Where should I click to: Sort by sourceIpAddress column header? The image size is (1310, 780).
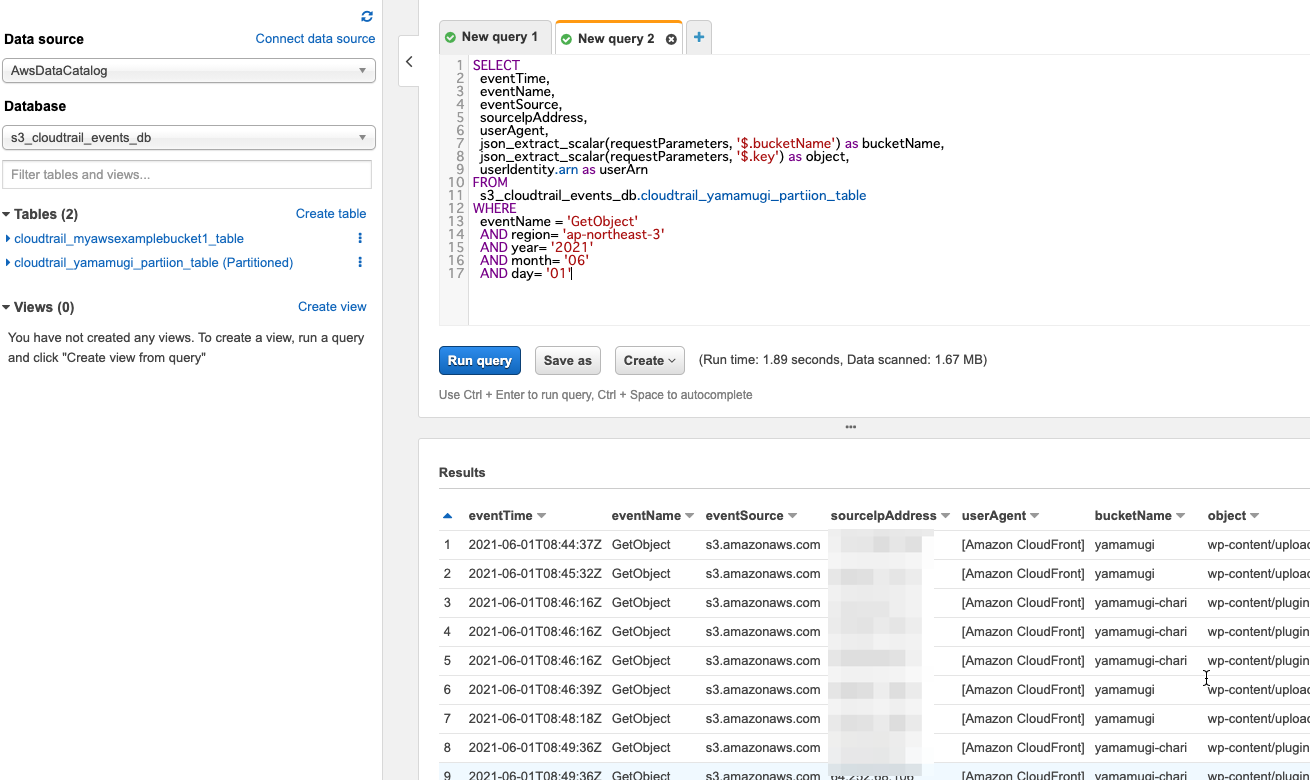890,516
